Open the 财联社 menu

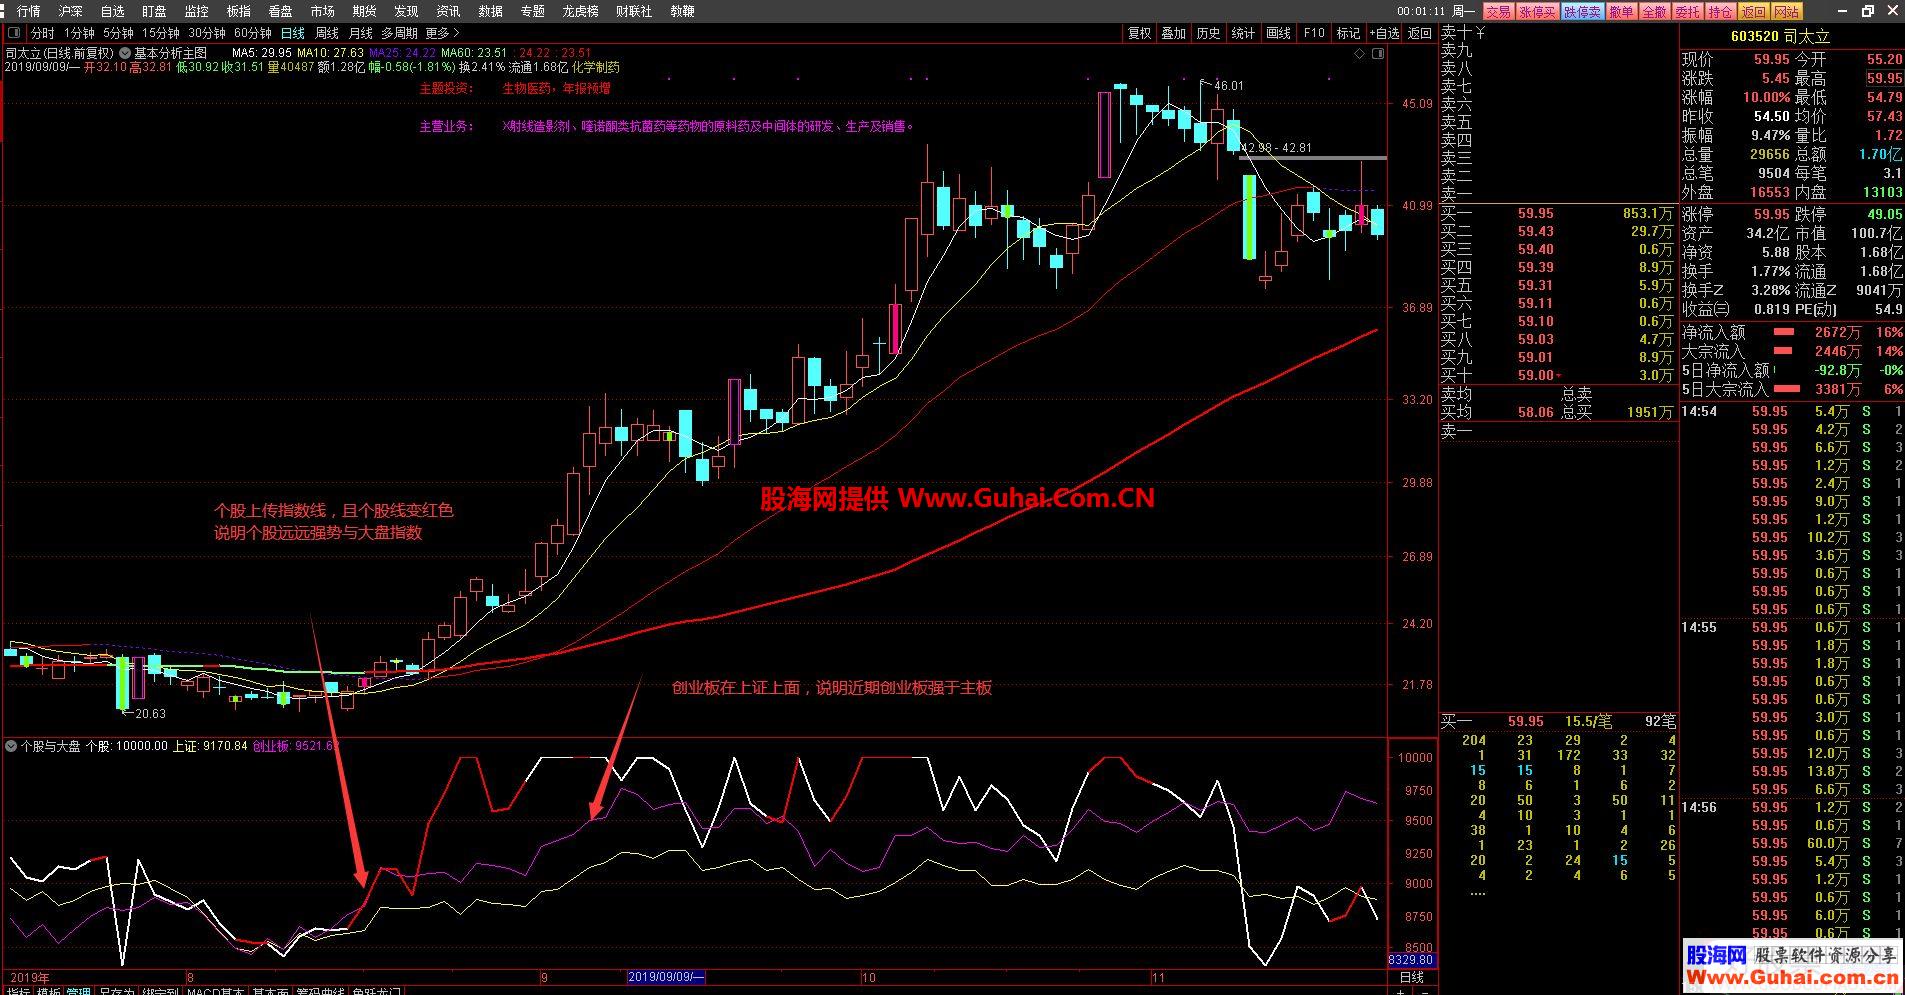tap(634, 11)
